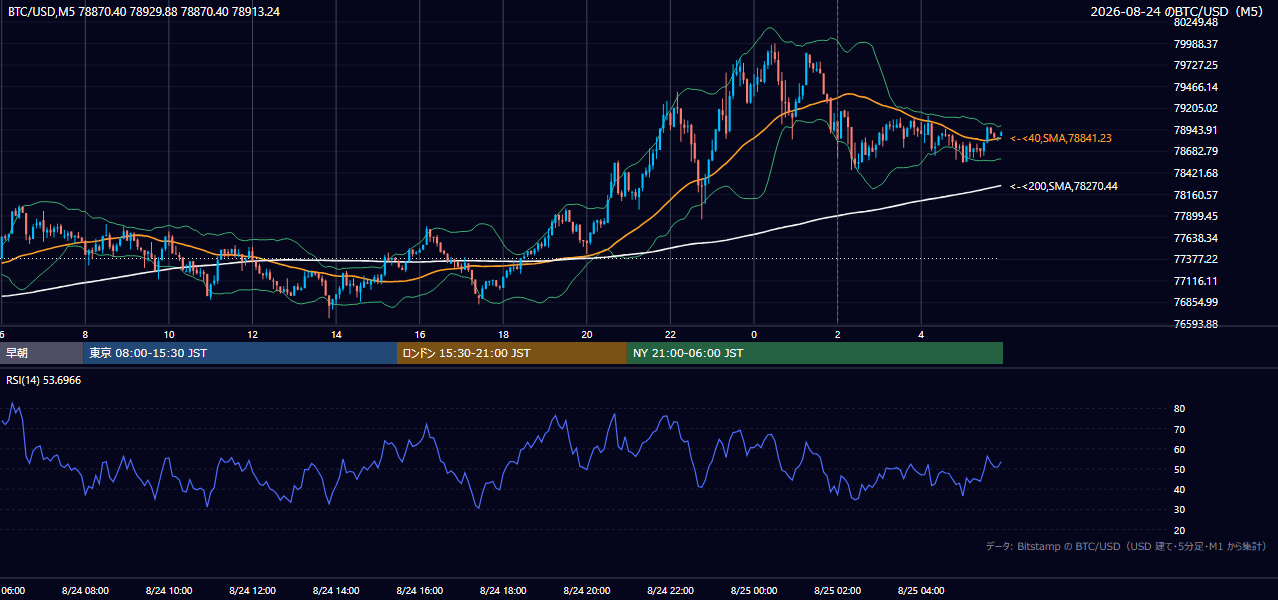Click hour label 16 under the candlestick chart
This screenshot has width=1278, height=600.
420,334
